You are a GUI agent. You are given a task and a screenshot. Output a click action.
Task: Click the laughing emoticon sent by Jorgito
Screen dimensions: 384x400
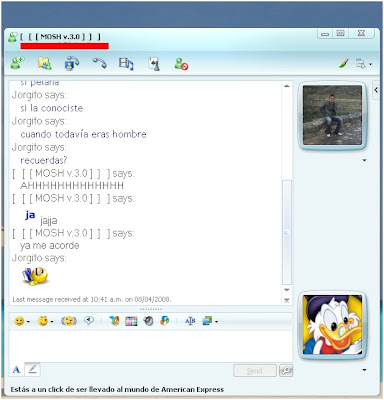(x=35, y=276)
